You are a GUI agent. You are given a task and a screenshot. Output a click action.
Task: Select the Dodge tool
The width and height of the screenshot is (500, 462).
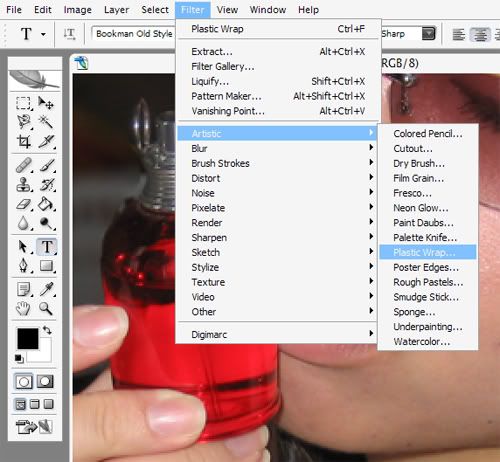(46, 223)
